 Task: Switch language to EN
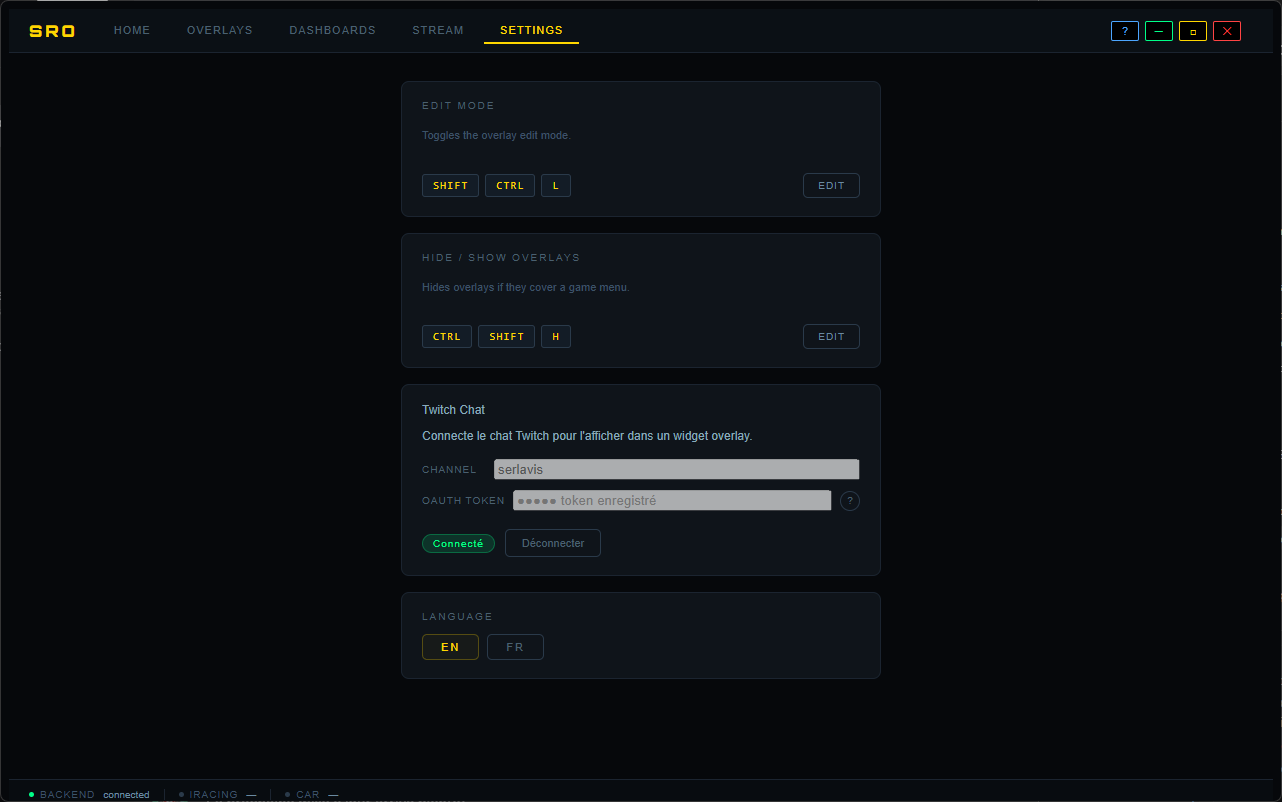pyautogui.click(x=450, y=647)
